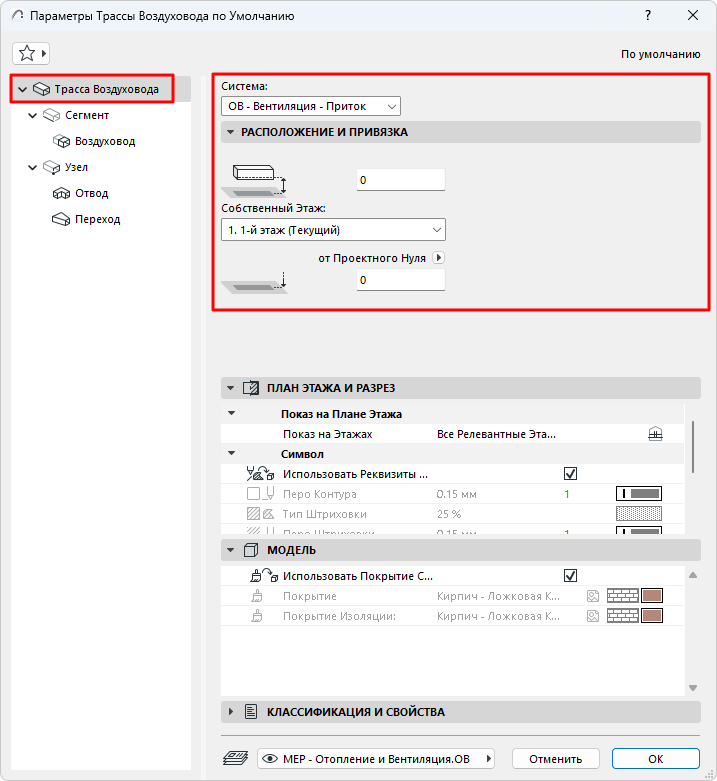Collapse the ПЛАН ЭТАЖА И РАЗРЕЗ panel

(x=231, y=388)
